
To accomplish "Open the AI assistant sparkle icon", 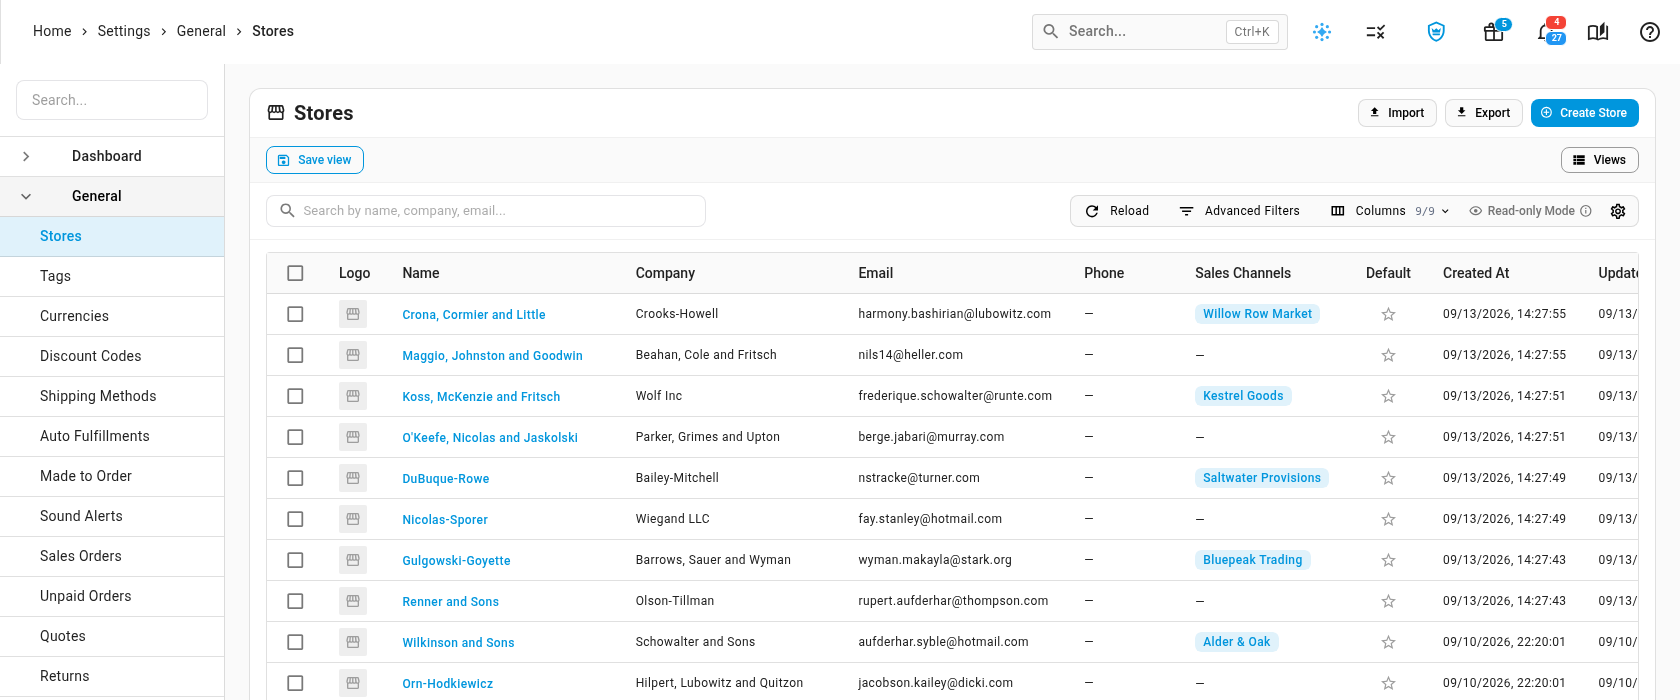I will pyautogui.click(x=1322, y=32).
